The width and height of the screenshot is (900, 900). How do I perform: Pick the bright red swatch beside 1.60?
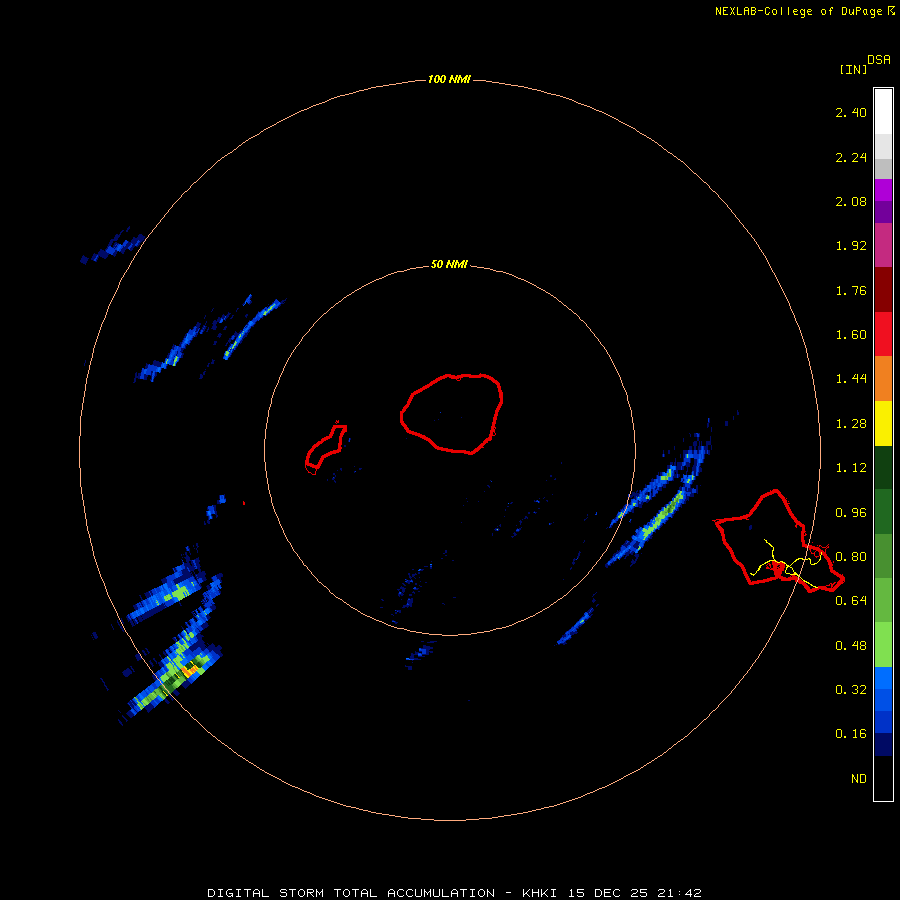click(883, 333)
